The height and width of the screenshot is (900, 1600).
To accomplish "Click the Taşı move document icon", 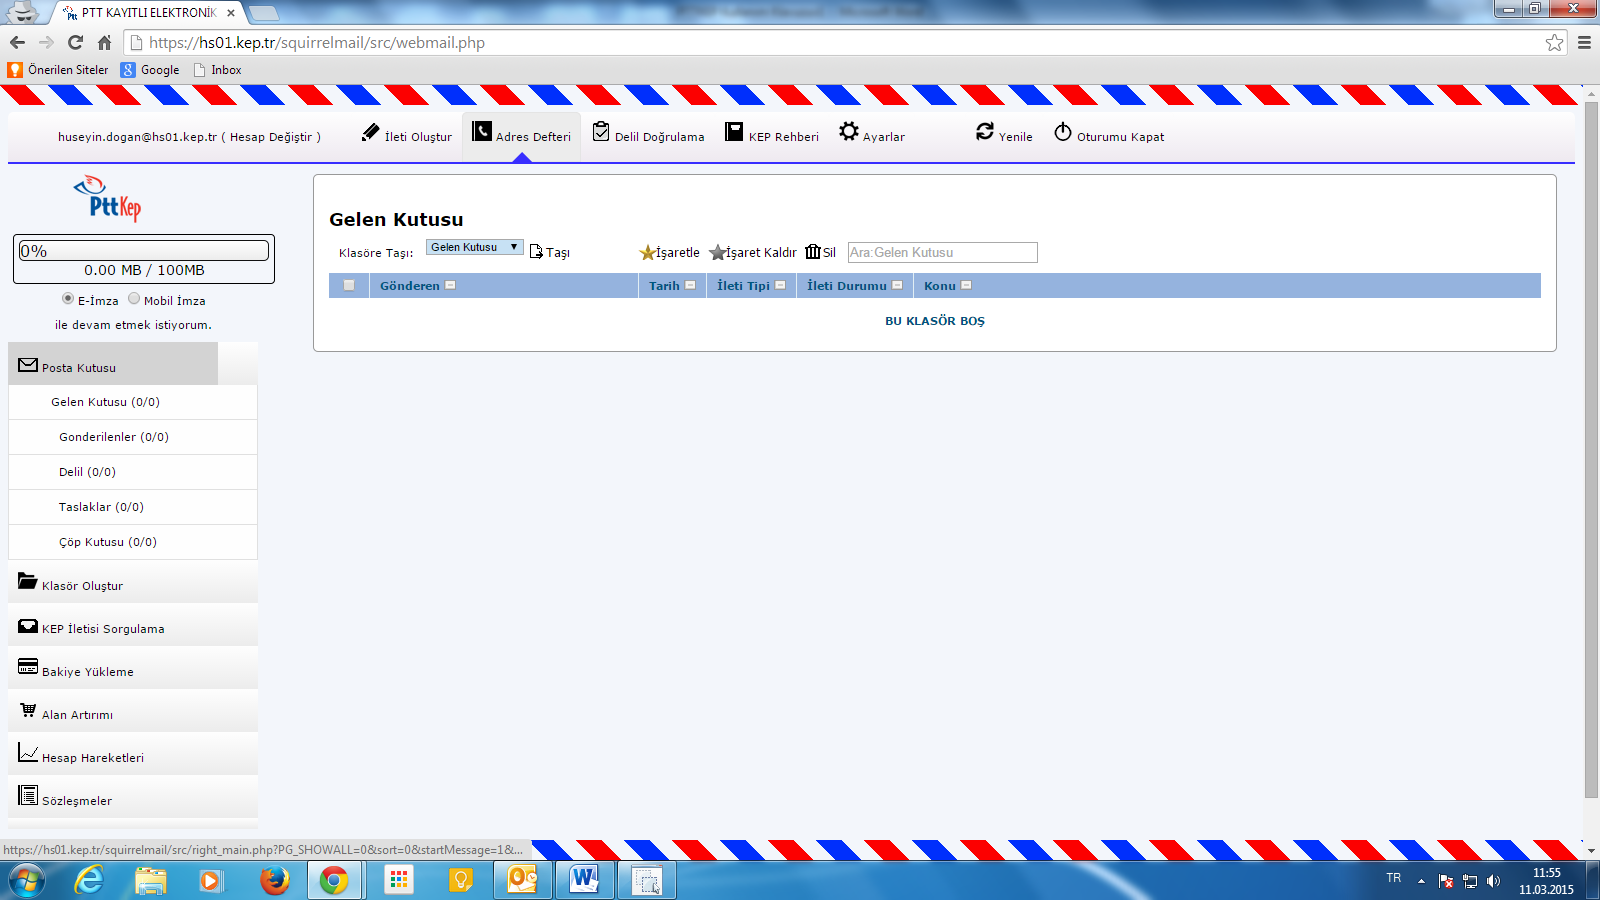I will pyautogui.click(x=536, y=251).
